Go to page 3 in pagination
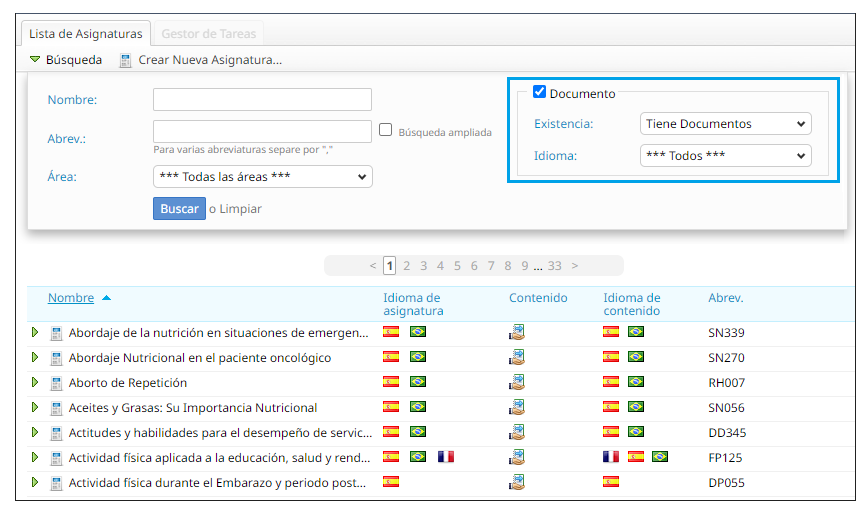 424,266
